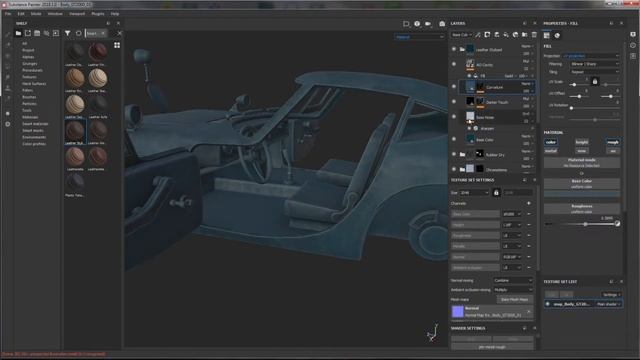The width and height of the screenshot is (640, 360).
Task: Open the File menu
Action: 8,14
